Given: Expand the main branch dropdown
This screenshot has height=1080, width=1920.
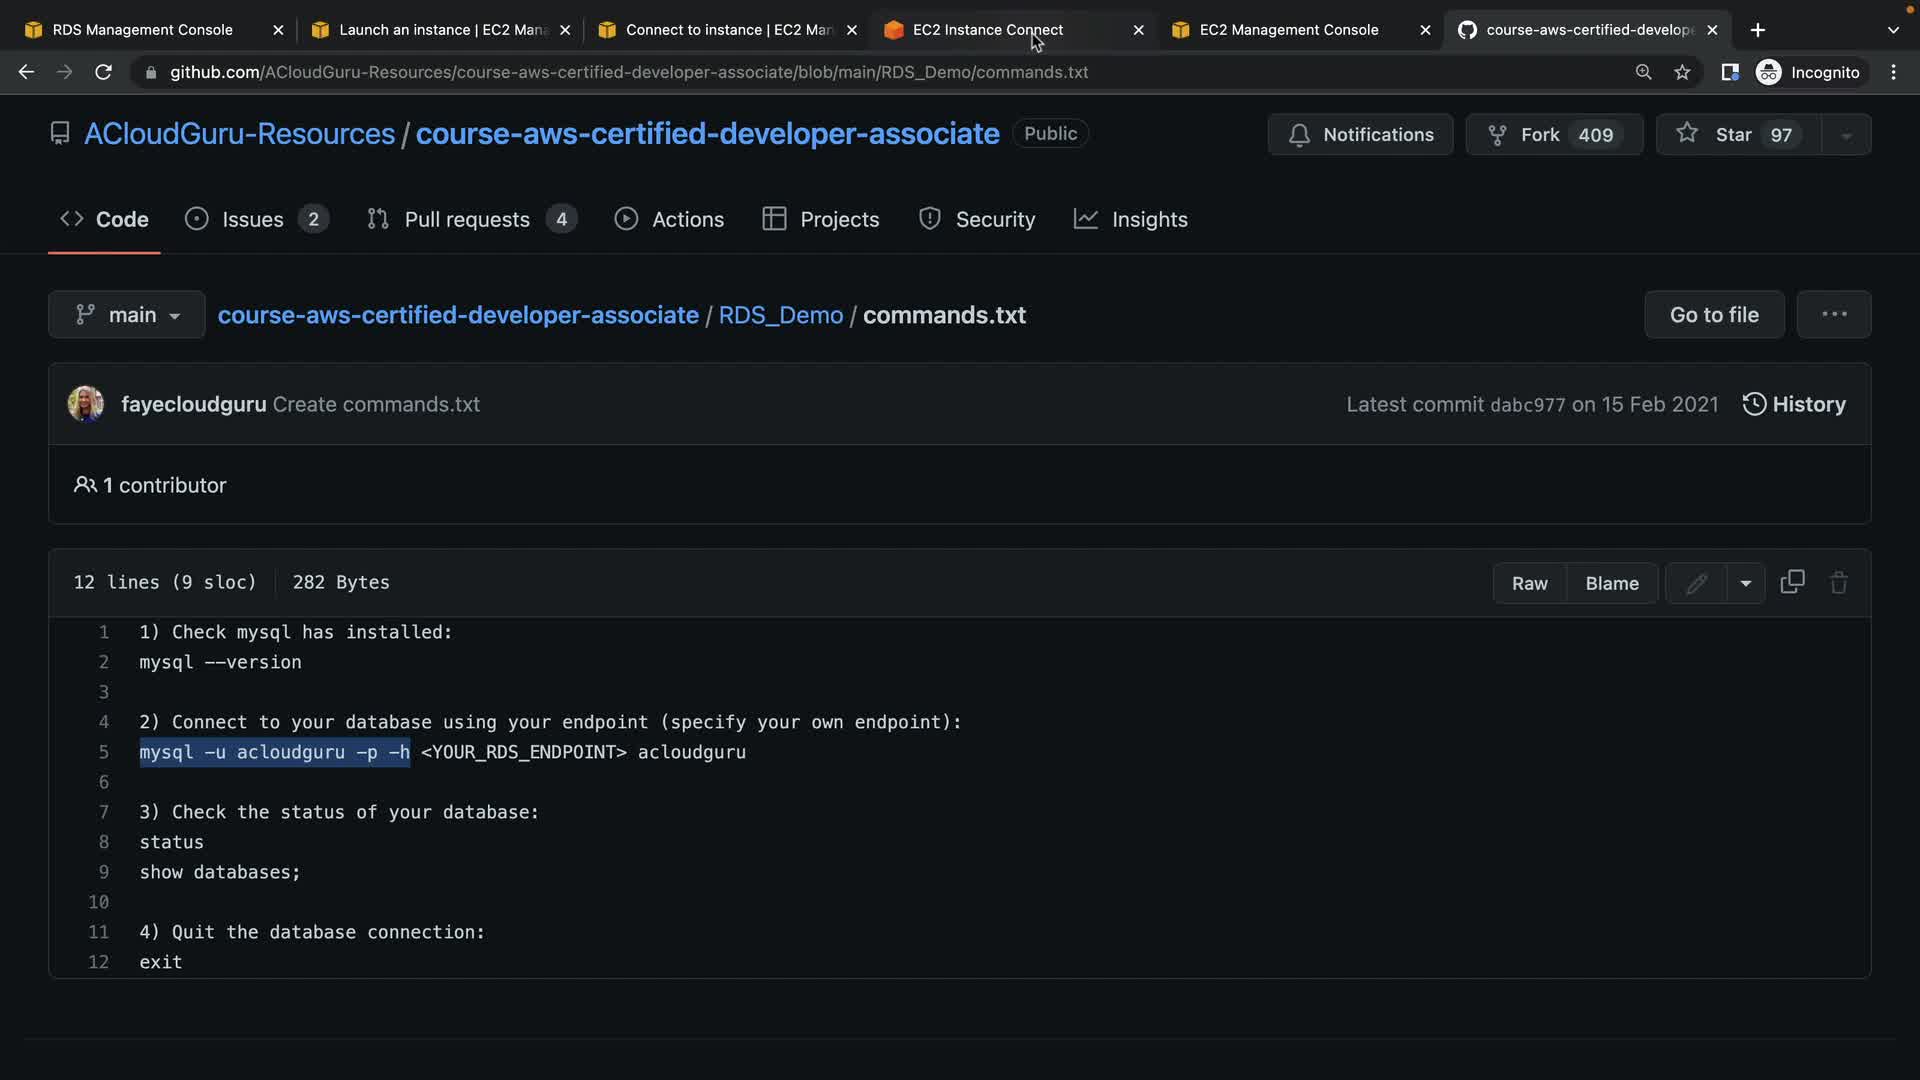Looking at the screenshot, I should [127, 315].
